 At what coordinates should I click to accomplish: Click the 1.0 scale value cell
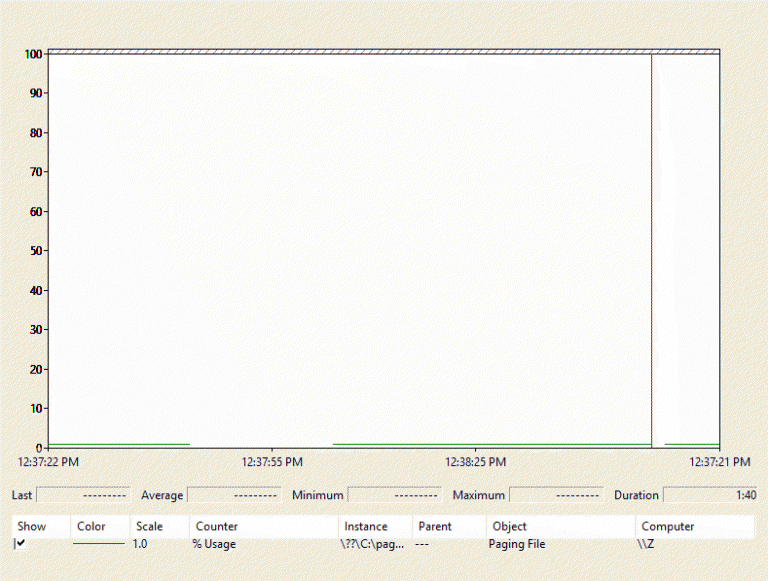pyautogui.click(x=141, y=544)
